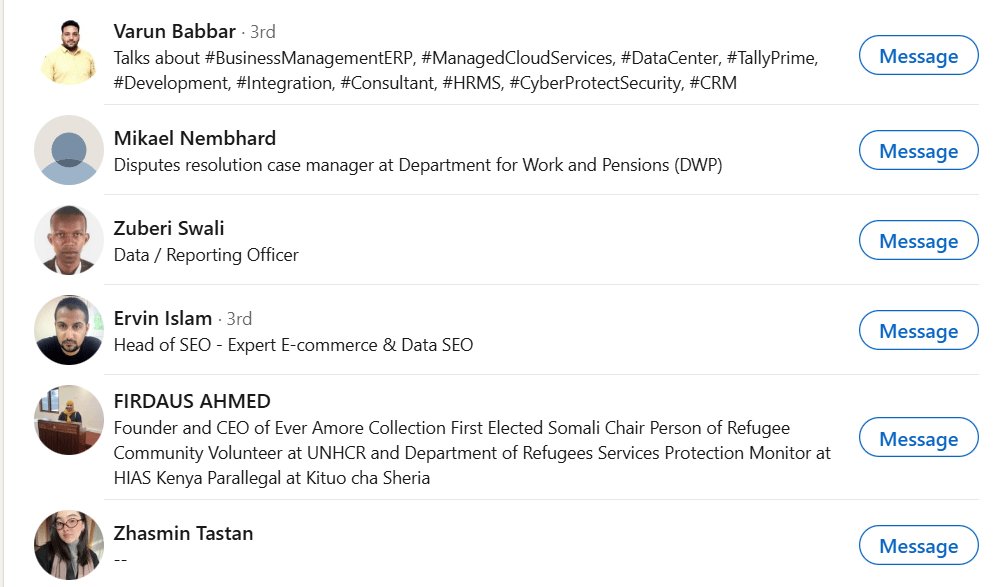This screenshot has height=587, width=1008.
Task: Click Mikael Nembhard's default avatar icon
Action: click(69, 150)
